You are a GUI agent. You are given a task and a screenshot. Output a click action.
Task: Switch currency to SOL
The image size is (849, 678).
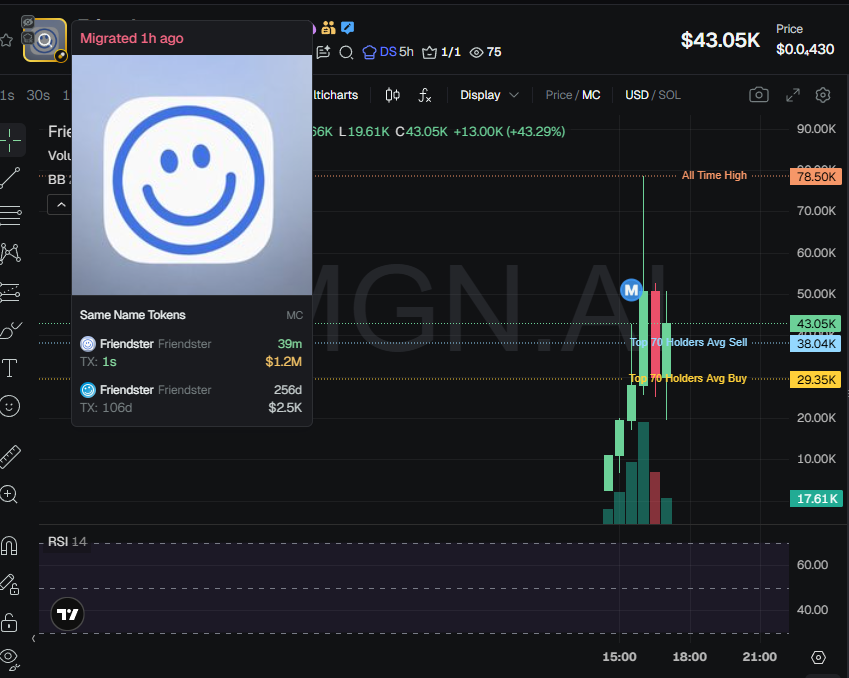click(x=669, y=95)
